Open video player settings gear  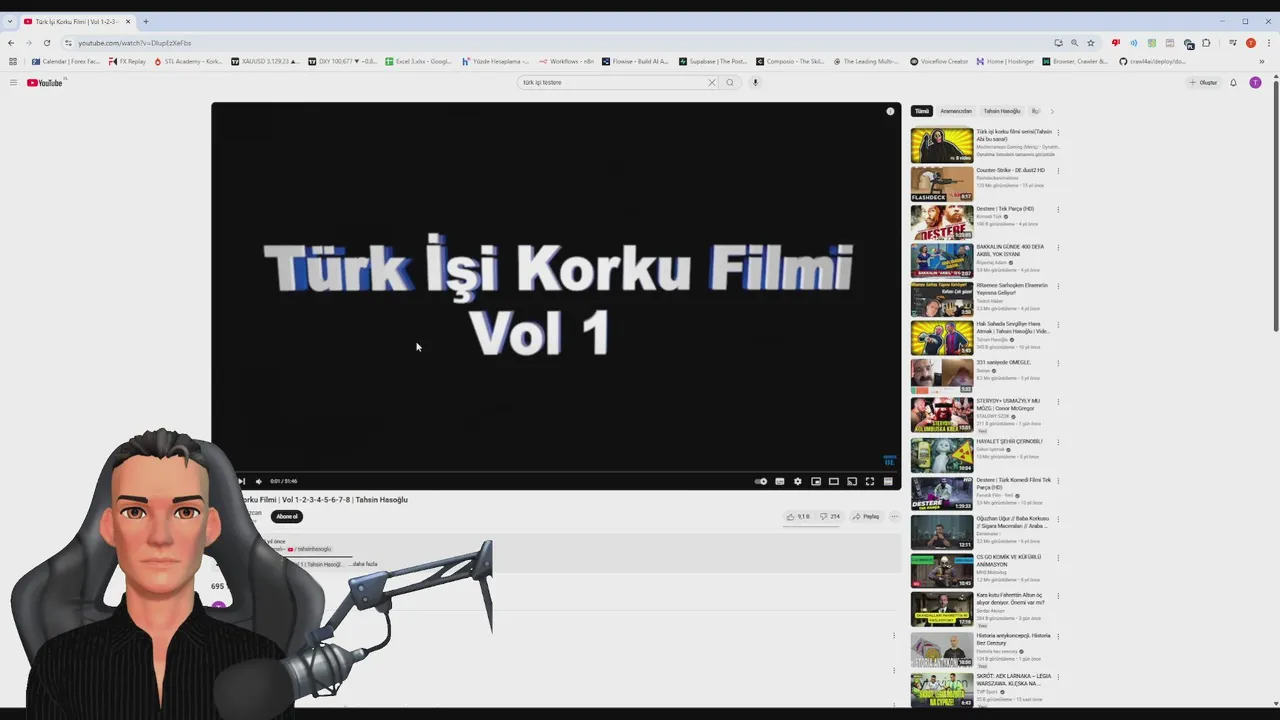798,481
